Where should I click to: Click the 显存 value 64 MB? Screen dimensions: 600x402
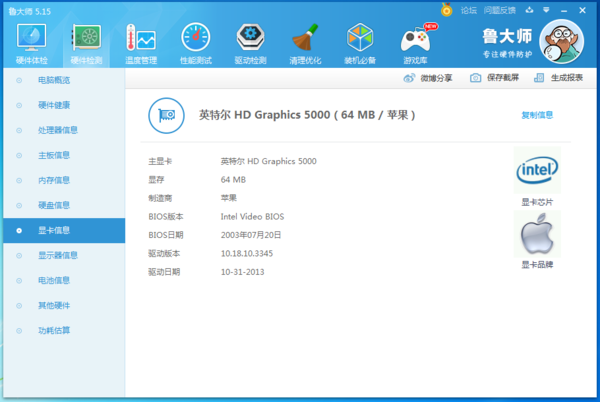pyautogui.click(x=233, y=180)
